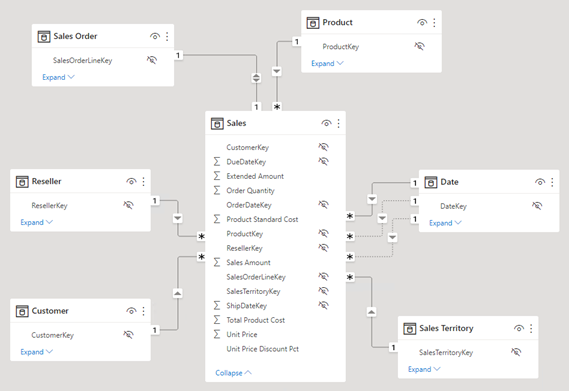Open the Reseller table more options menu
Image resolution: width=569 pixels, height=391 pixels.
click(143, 181)
